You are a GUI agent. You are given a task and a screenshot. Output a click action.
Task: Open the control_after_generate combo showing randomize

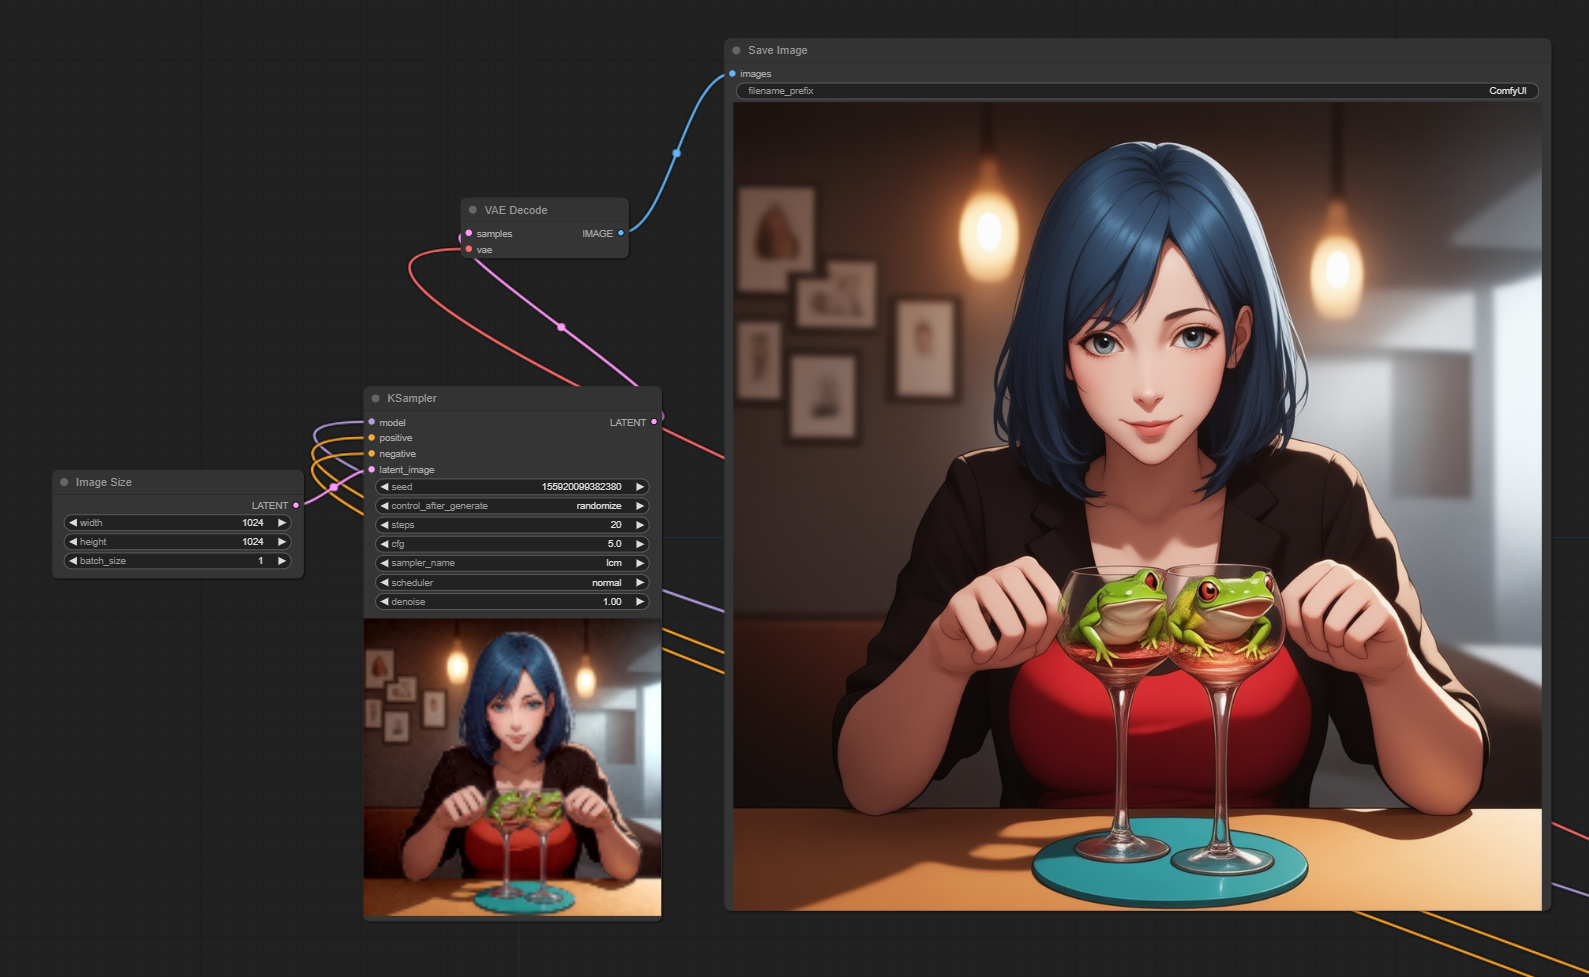(512, 506)
